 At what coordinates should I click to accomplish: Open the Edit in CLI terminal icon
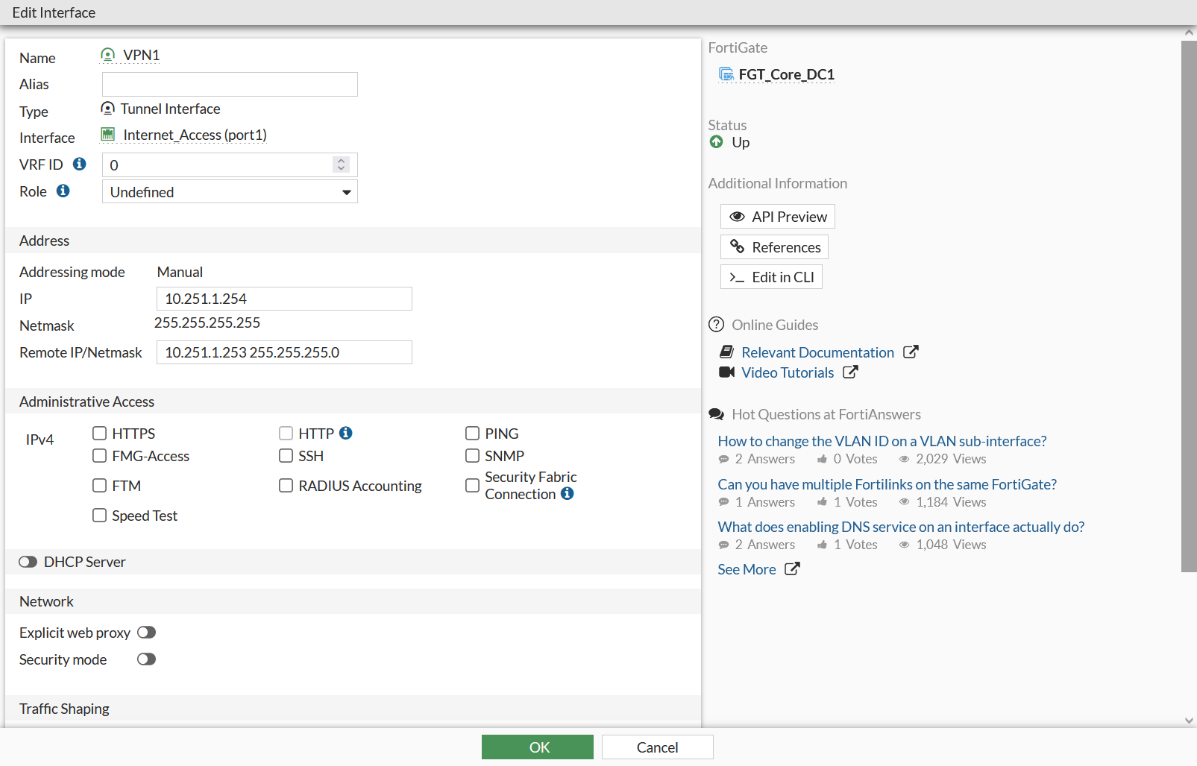coord(738,277)
